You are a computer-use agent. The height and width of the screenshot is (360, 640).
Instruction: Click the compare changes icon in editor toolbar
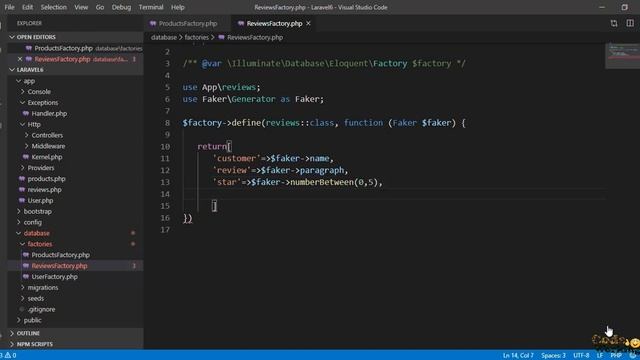point(614,23)
